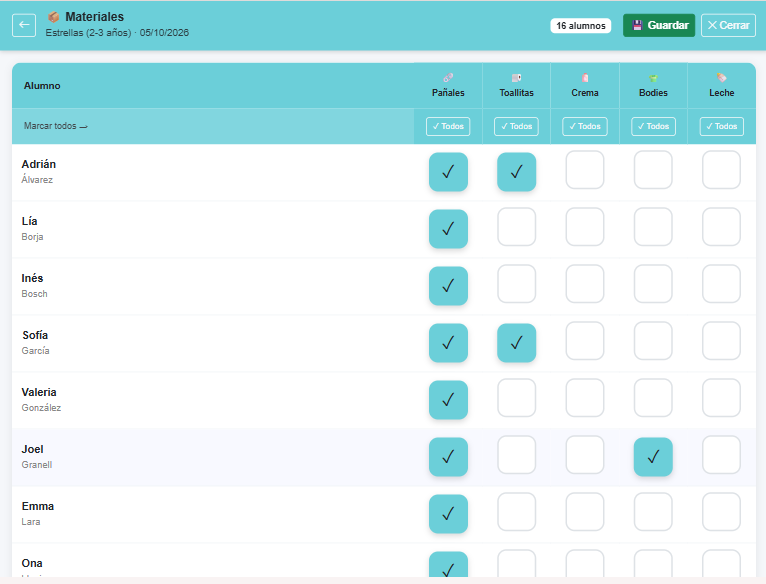Viewport: 766px width, 584px height.
Task: Check Bodies for Inés Bosch
Action: click(653, 284)
